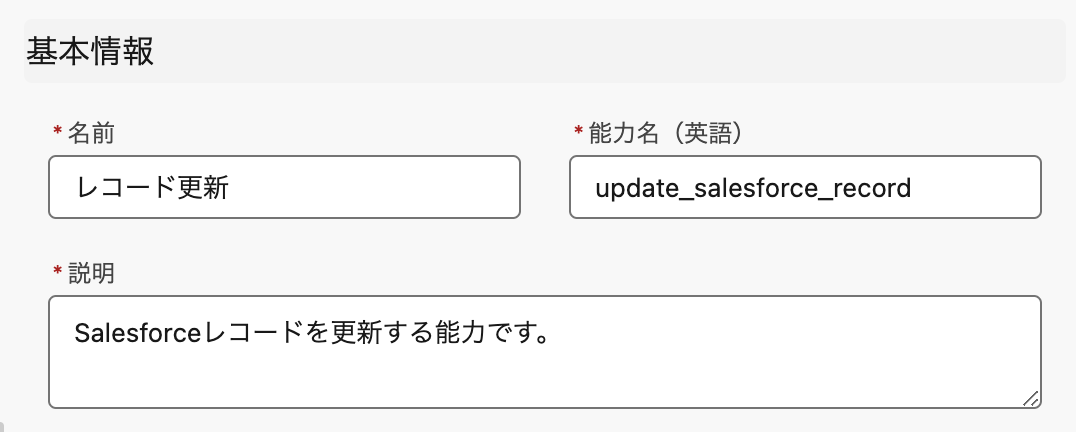
Task: Click the Salesforceレコードを更新する能力です。 sentence
Action: [316, 331]
